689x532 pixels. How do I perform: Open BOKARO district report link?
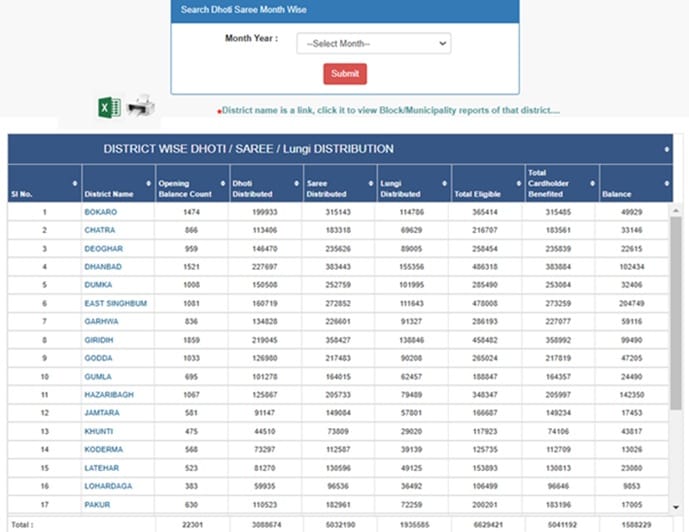101,212
